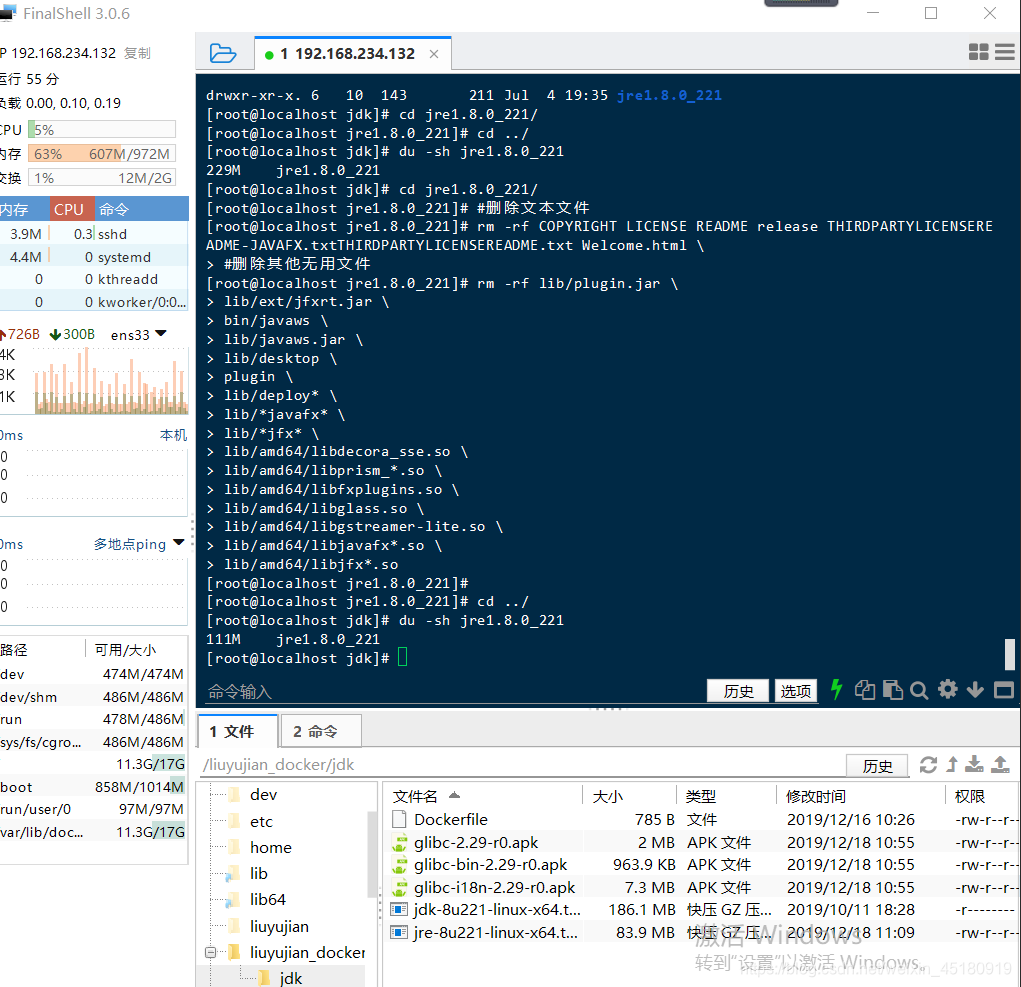
Task: Copy the IP address via 复制 link
Action: click(137, 53)
